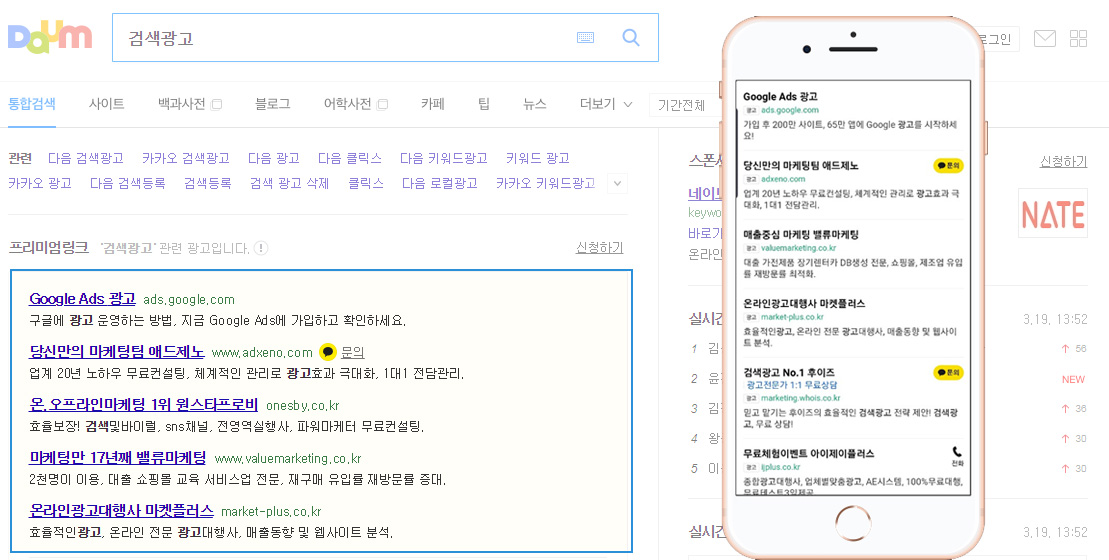Click the yellow KakaoTalk 문의 icon for 애드제노
1109x560 pixels.
327,351
